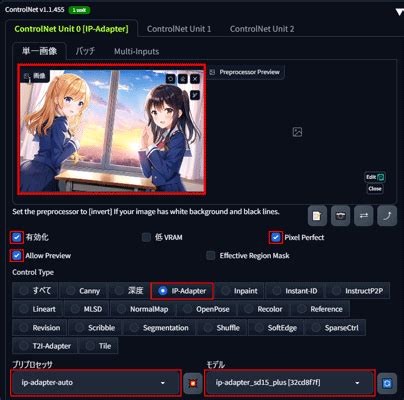Select the brush tool on the image
Viewport: 404px width, 400px height.
pyautogui.click(x=195, y=95)
